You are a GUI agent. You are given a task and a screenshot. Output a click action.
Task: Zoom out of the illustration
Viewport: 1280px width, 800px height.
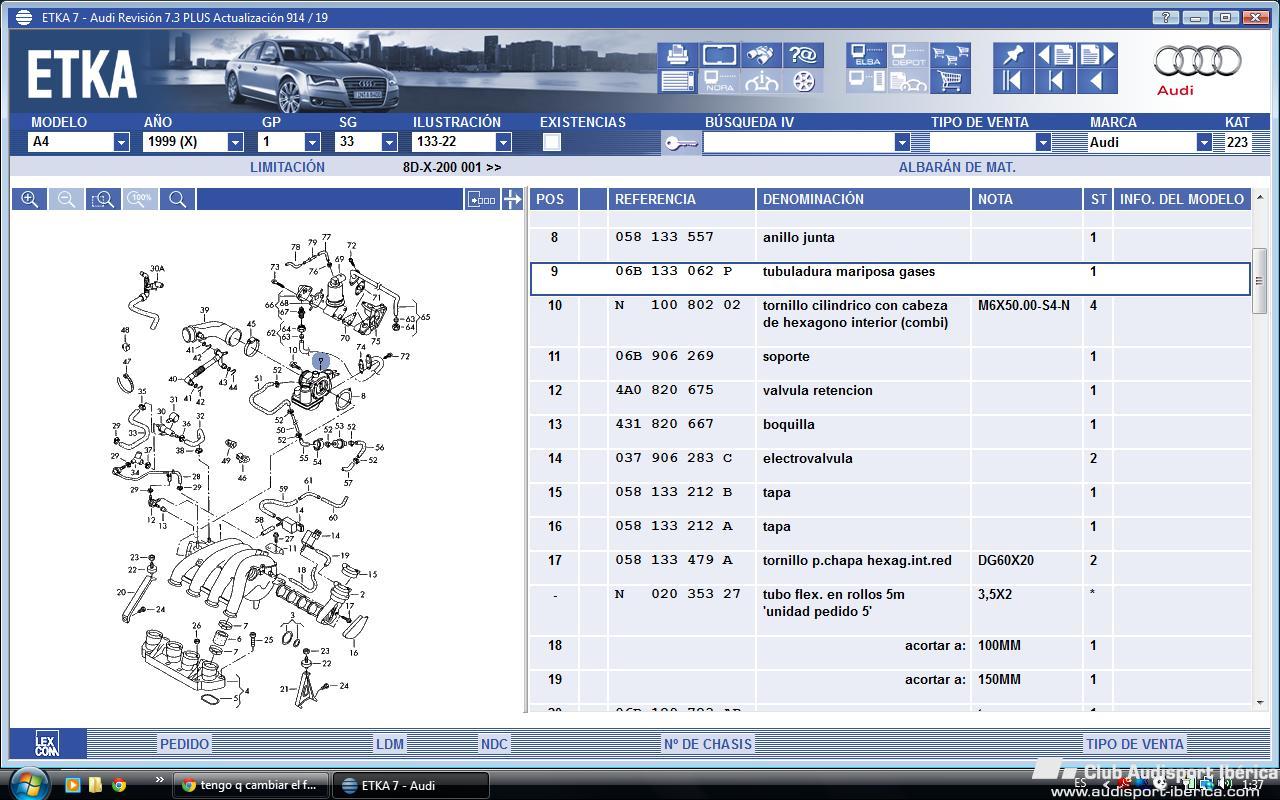(66, 199)
